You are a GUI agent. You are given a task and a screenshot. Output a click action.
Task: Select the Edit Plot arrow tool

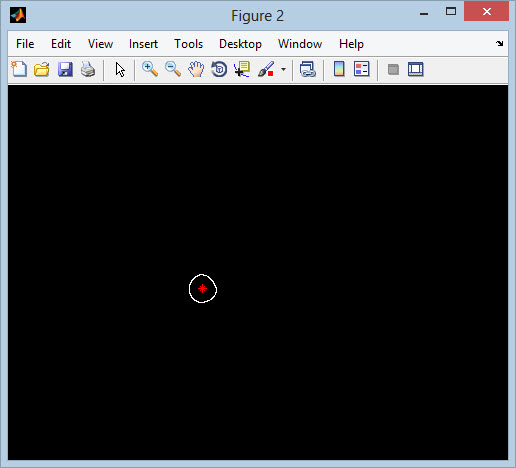pos(120,70)
